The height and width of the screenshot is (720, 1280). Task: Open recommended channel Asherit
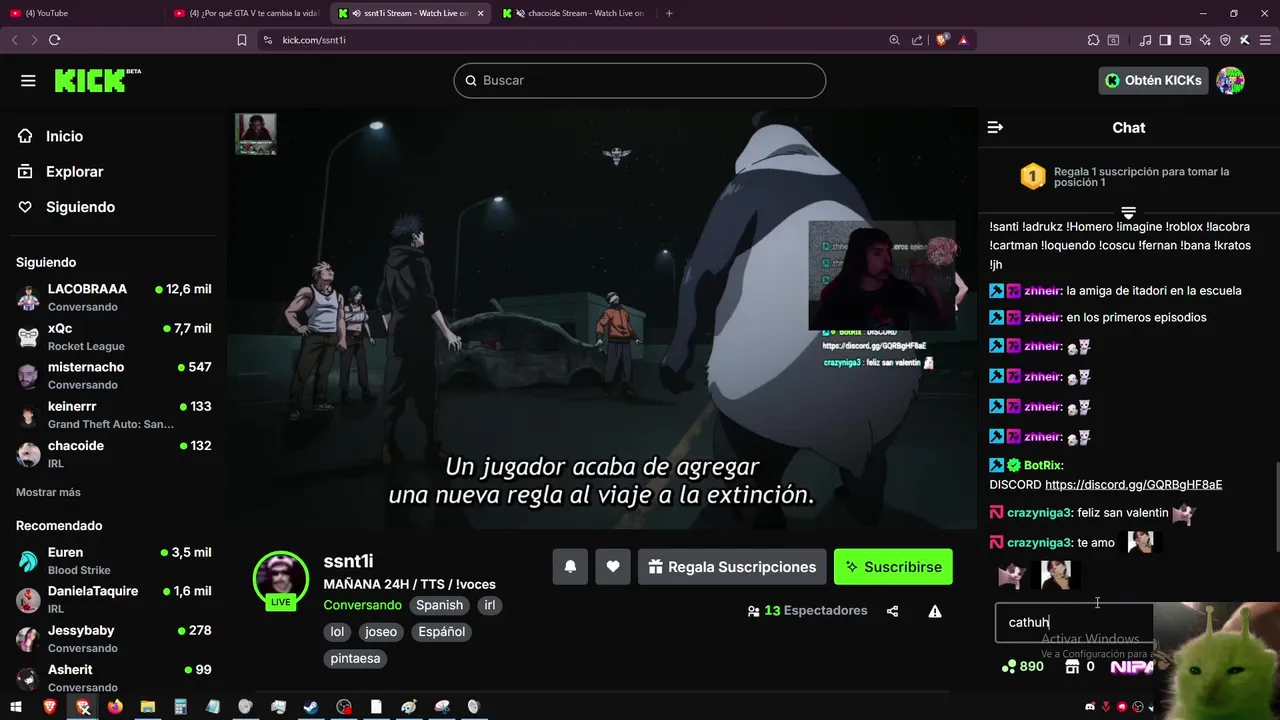[x=114, y=677]
